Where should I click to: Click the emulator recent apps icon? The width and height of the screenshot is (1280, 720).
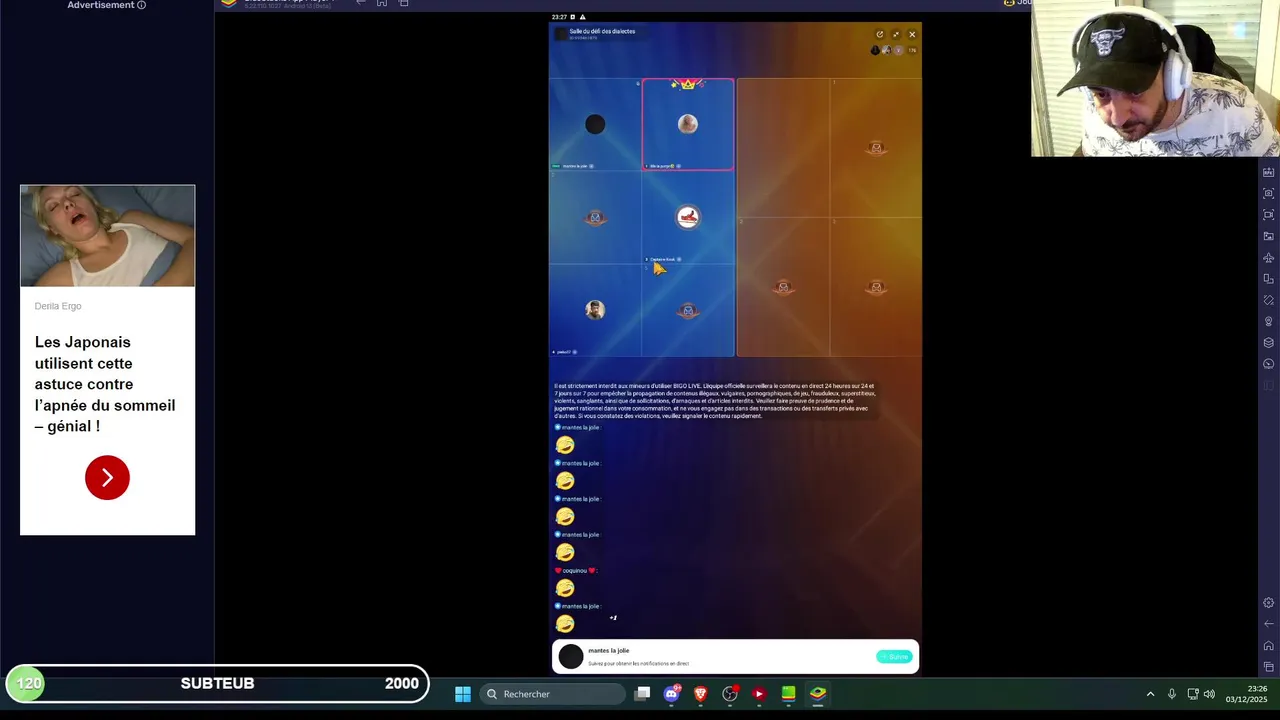[x=1268, y=667]
